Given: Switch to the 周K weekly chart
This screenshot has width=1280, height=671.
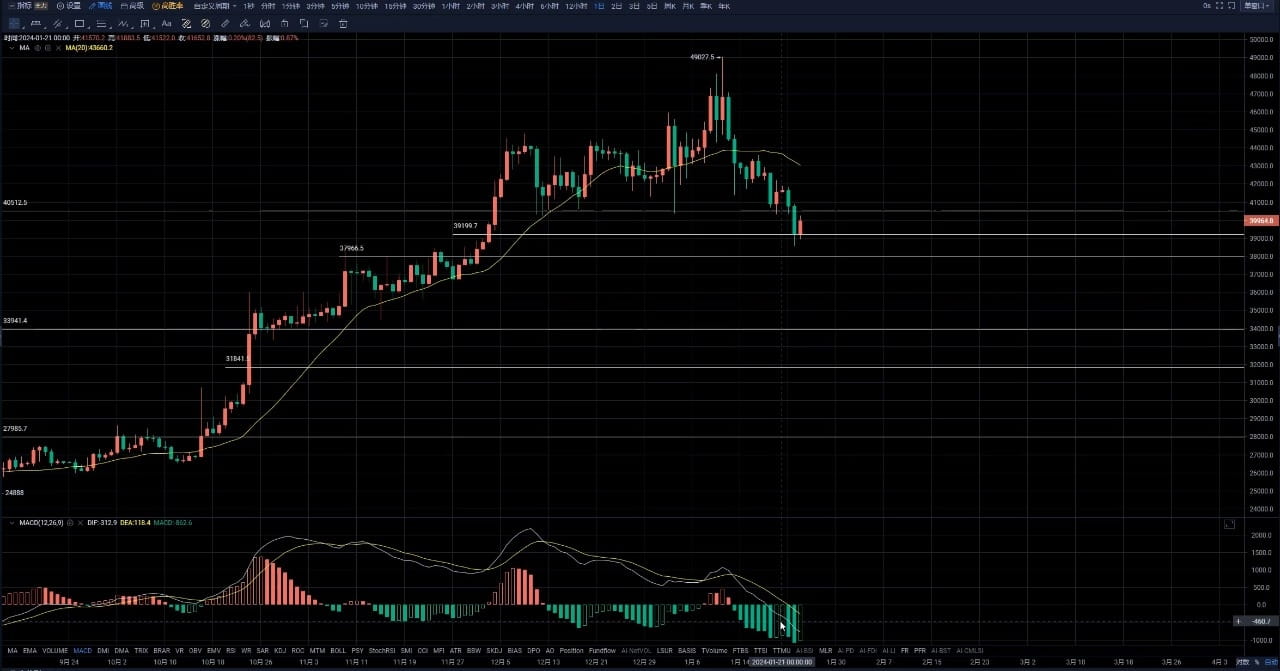Looking at the screenshot, I should (669, 6).
